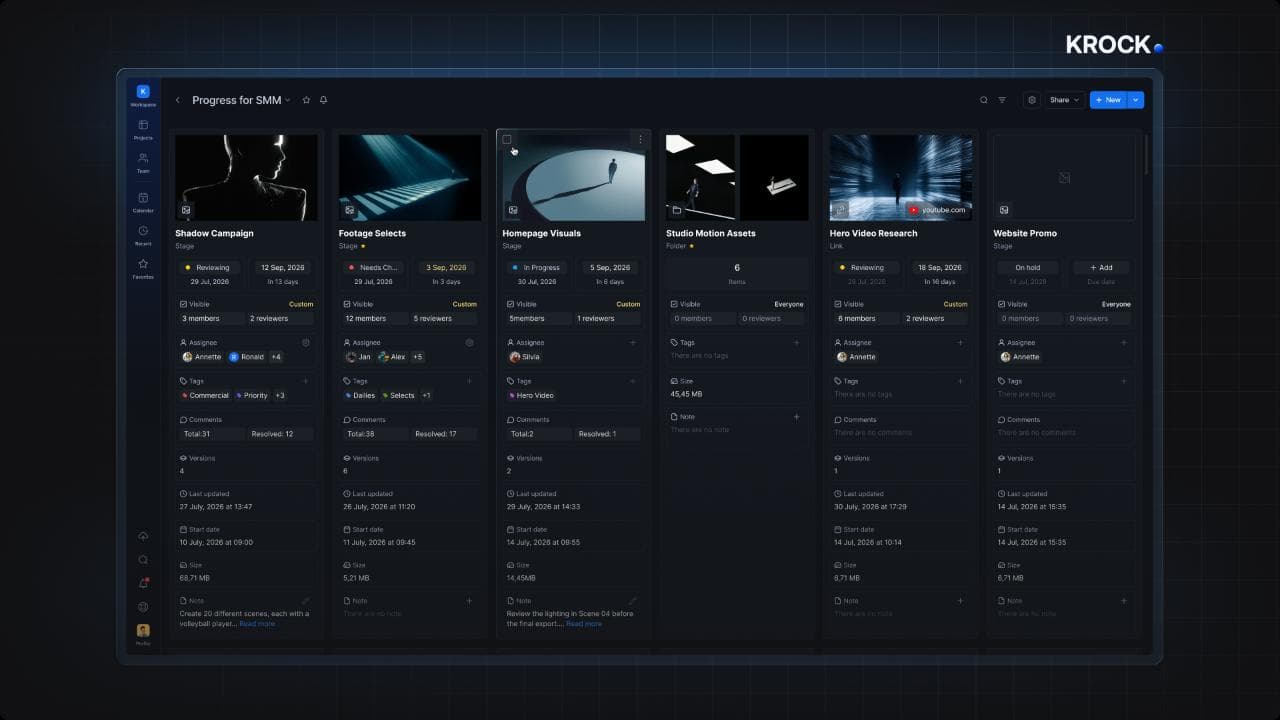
Task: Toggle Visible checkbox on Studio Motion Assets card
Action: (674, 304)
